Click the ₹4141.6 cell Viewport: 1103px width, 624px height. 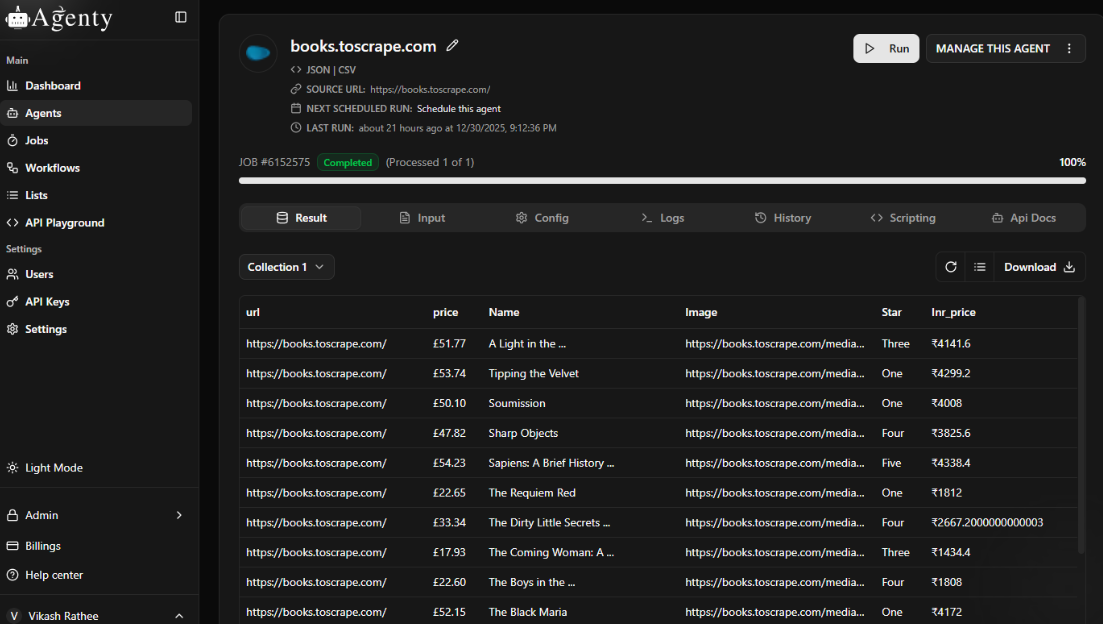click(950, 344)
